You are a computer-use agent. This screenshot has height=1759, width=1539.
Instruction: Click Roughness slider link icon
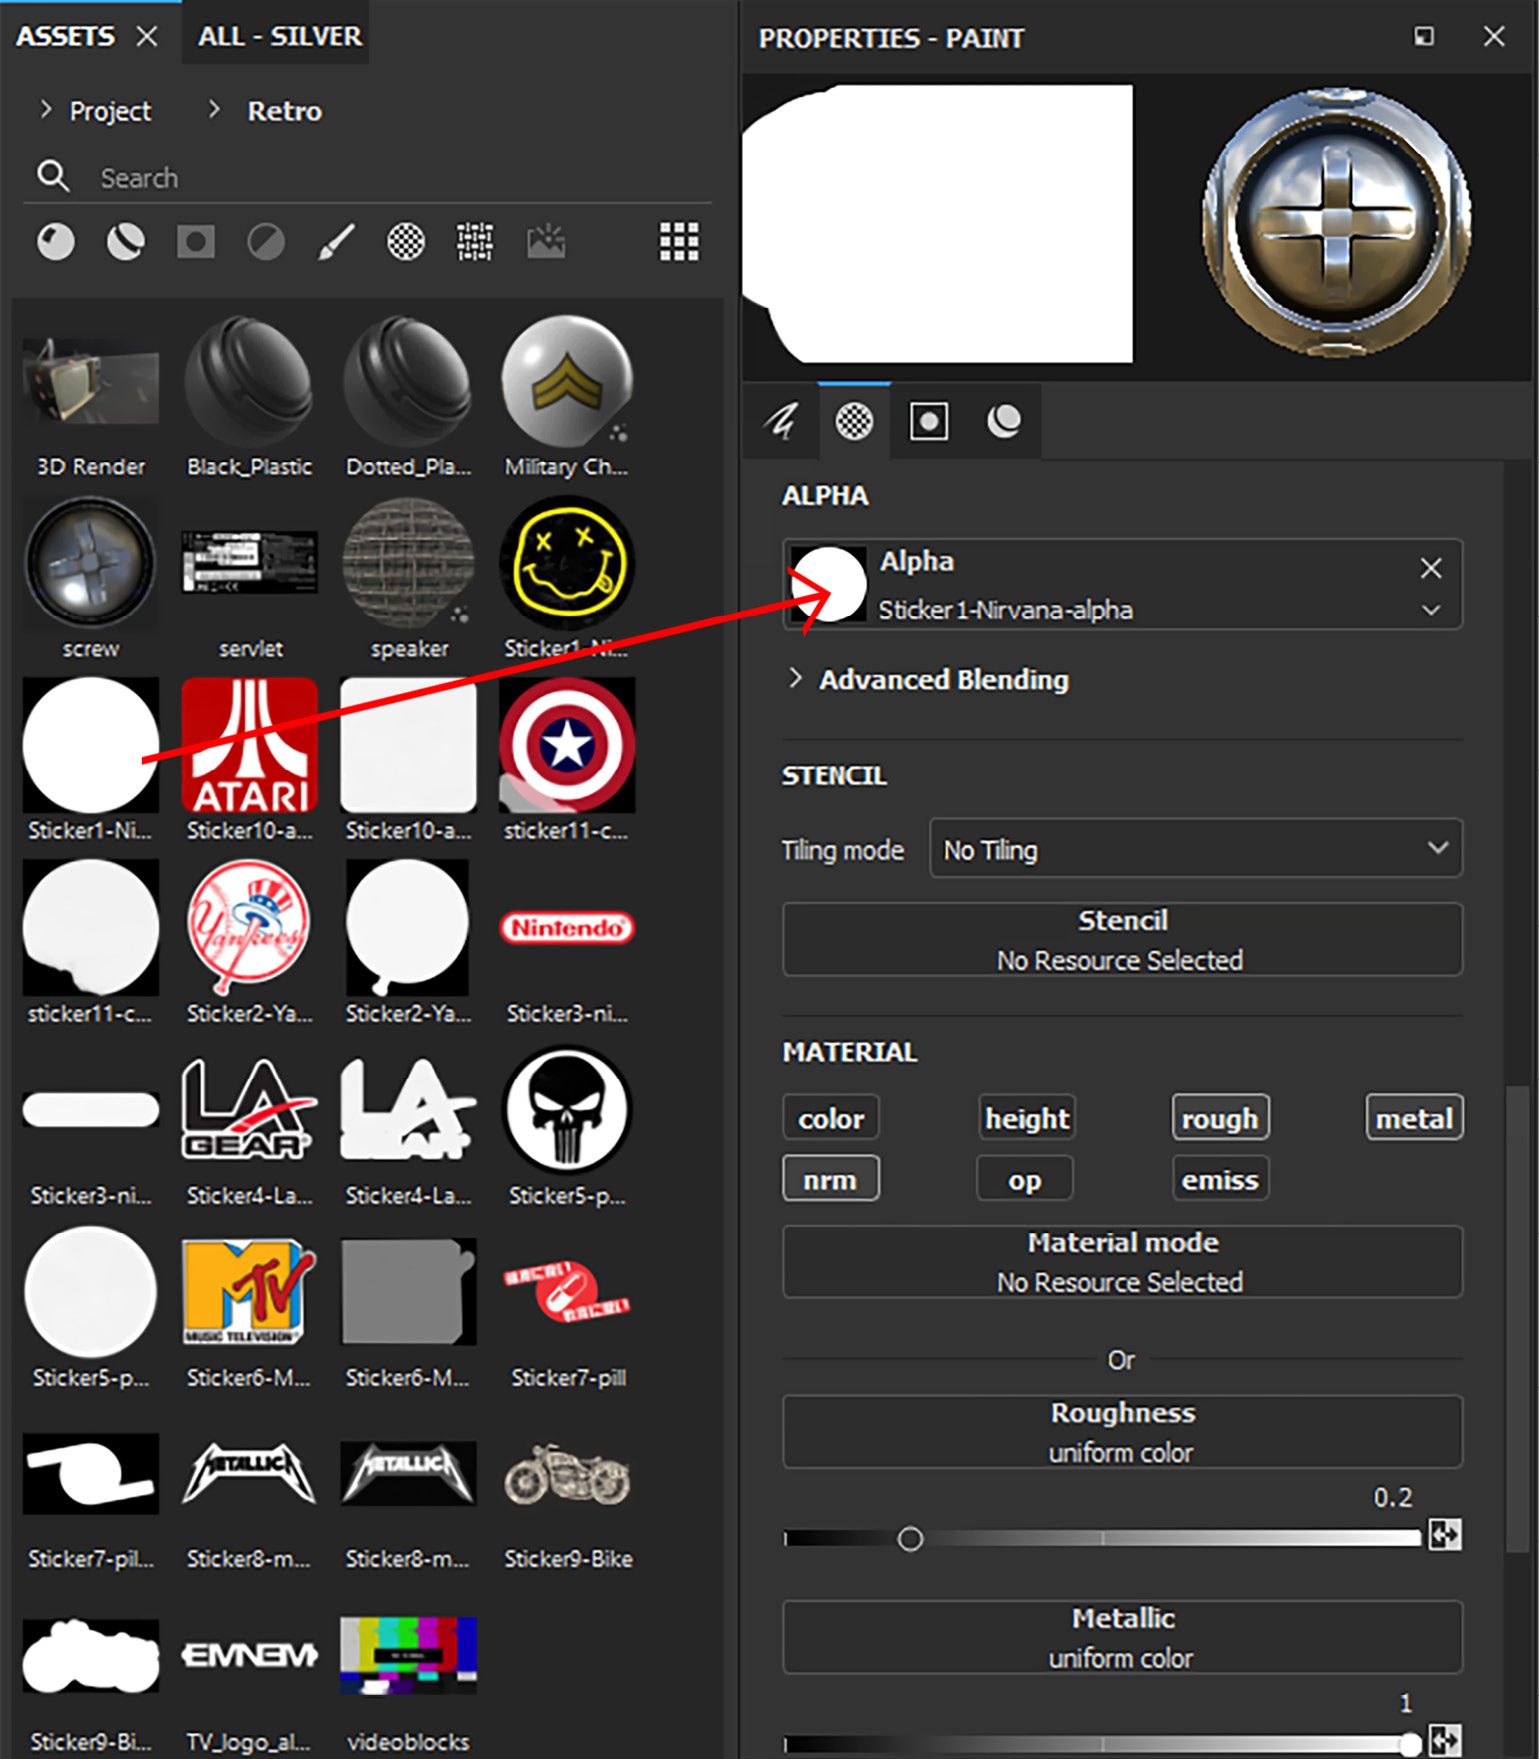1445,1535
